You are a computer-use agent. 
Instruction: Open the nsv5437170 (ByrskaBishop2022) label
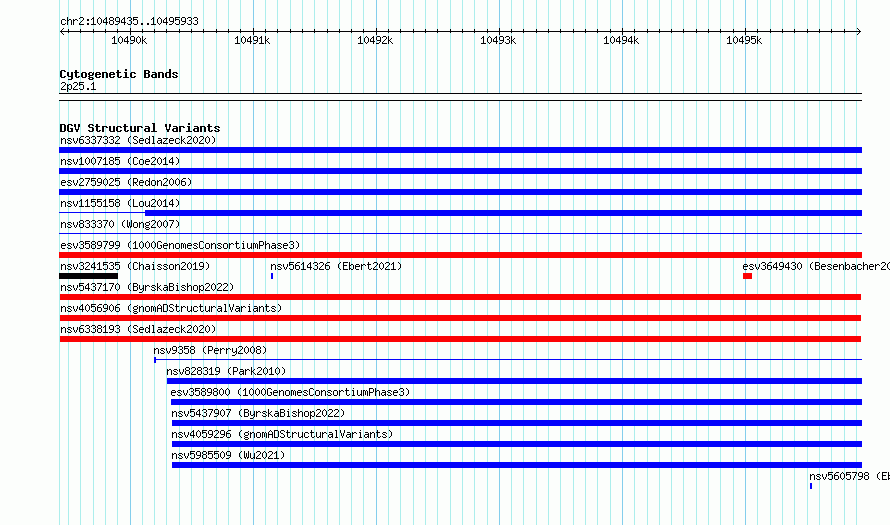pos(147,287)
